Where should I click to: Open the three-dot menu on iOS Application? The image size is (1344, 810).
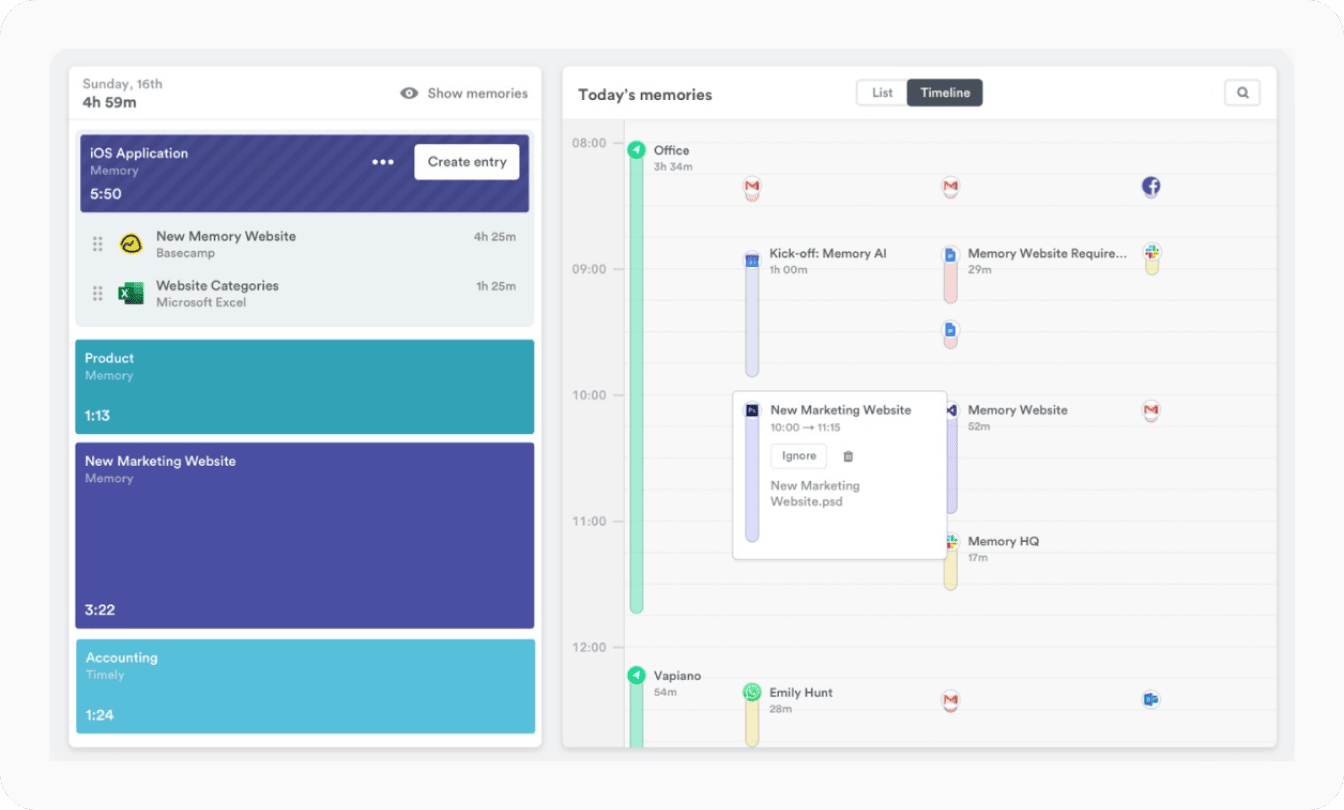(383, 162)
